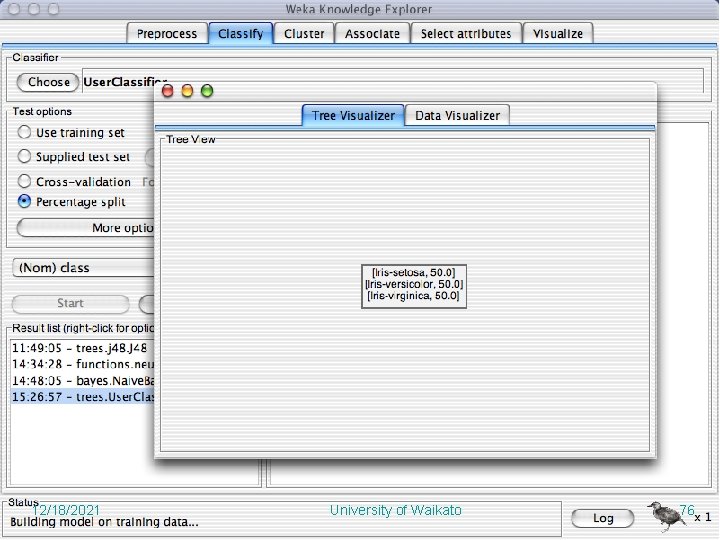
Task: Go to the Cluster tab
Action: (304, 34)
